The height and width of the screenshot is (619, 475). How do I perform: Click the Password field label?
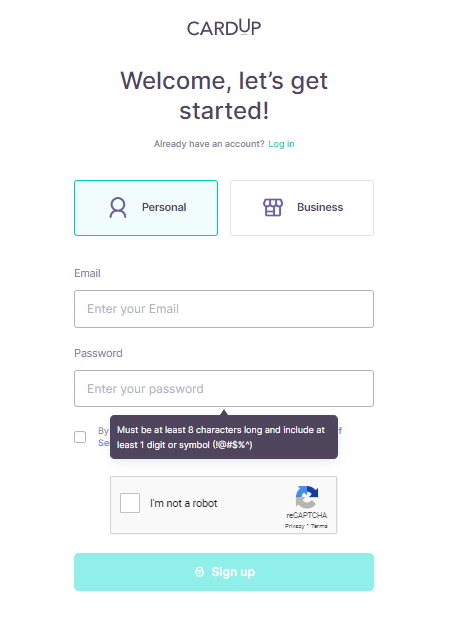pyautogui.click(x=98, y=353)
